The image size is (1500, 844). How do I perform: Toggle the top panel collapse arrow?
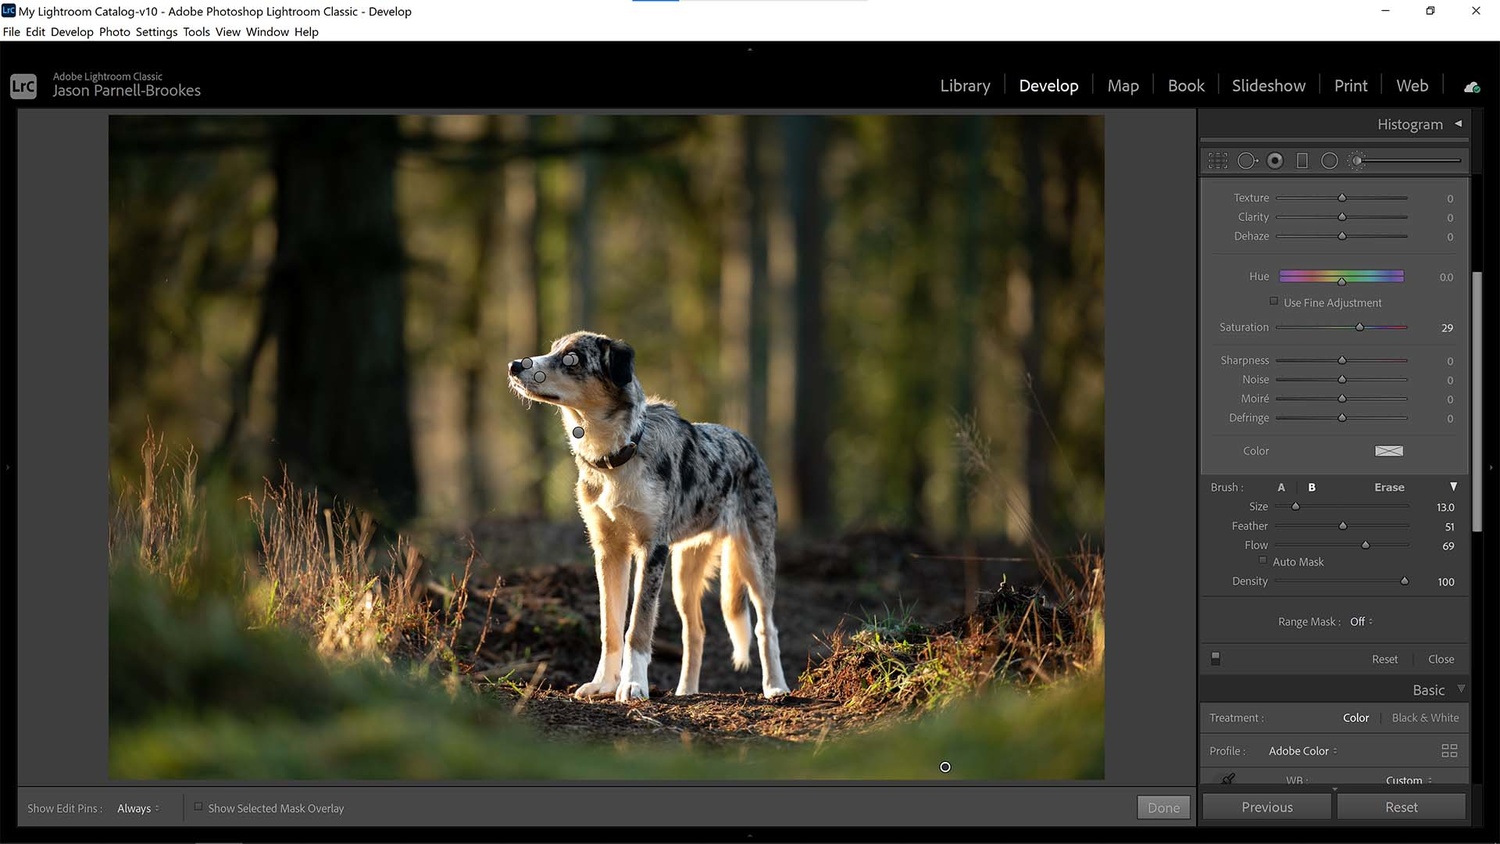749,48
